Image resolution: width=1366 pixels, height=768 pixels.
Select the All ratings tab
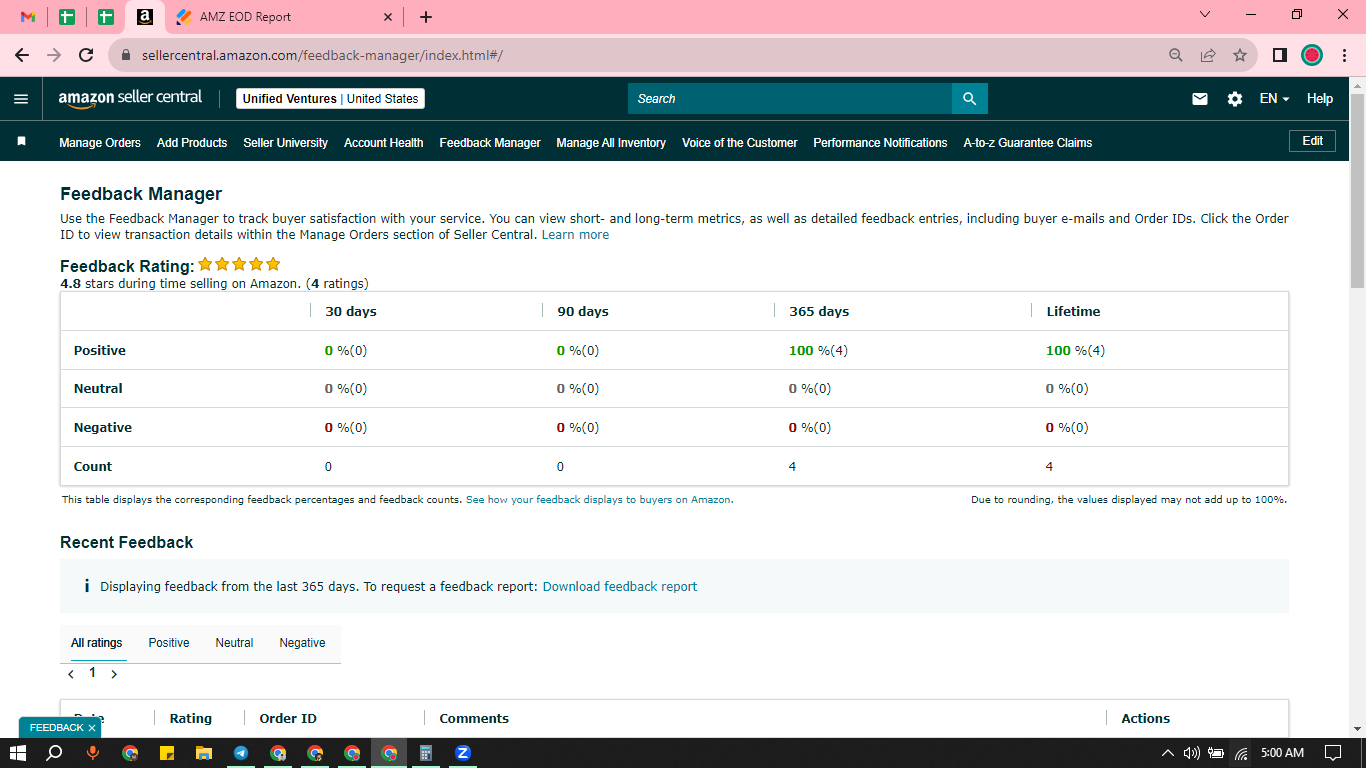pyautogui.click(x=97, y=643)
